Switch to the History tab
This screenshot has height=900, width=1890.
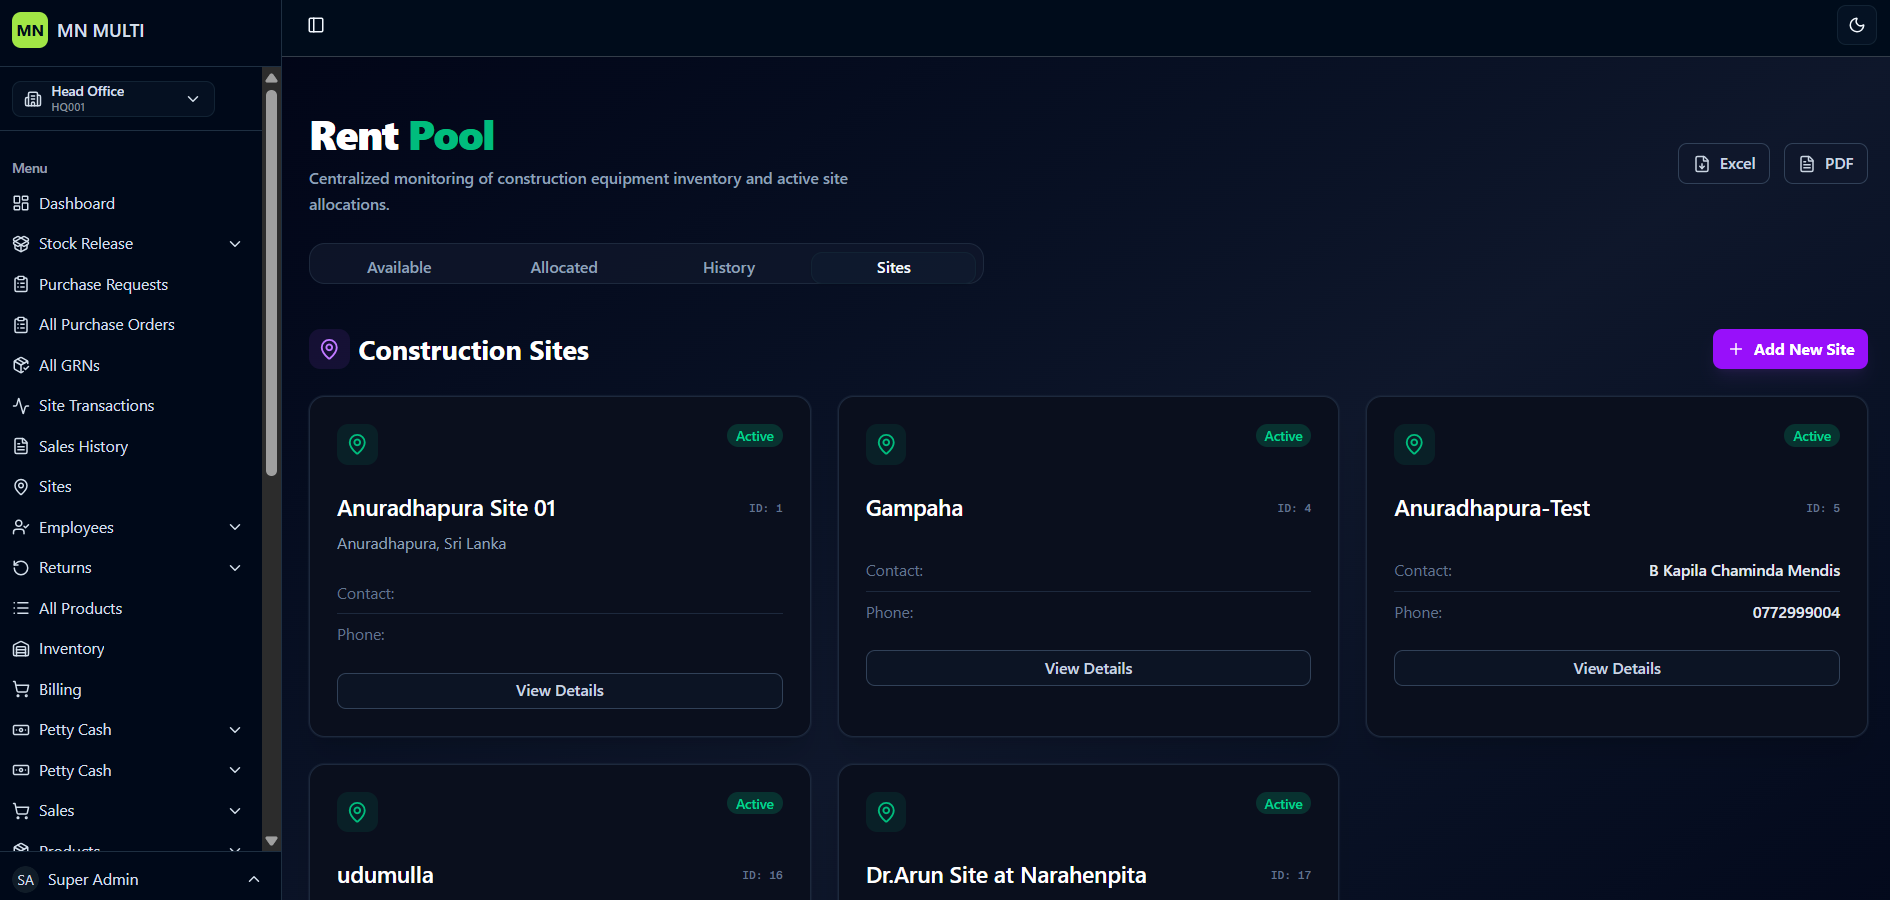point(729,267)
